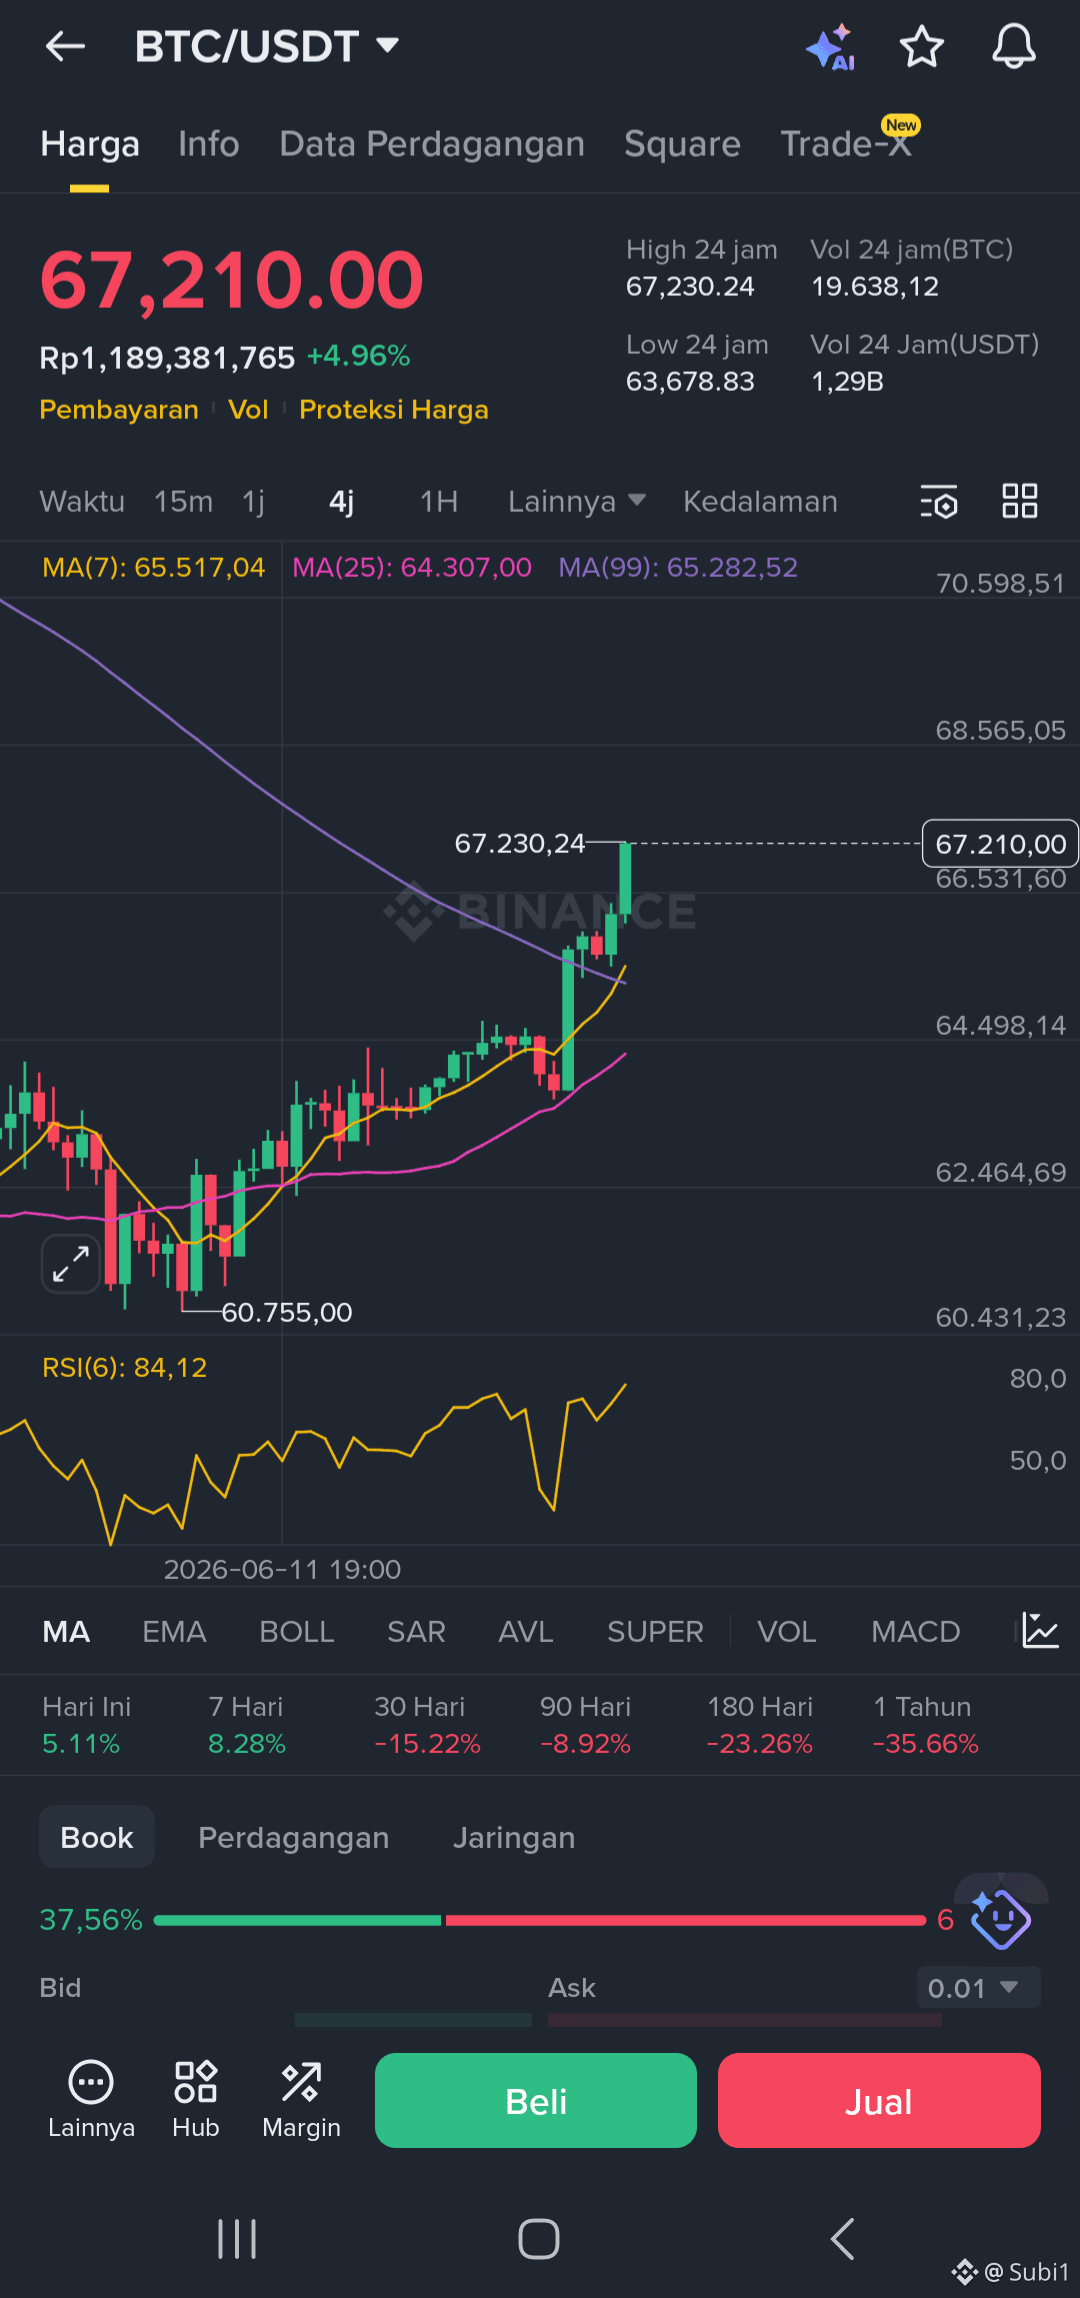Select the Waktu chart interval

point(82,501)
